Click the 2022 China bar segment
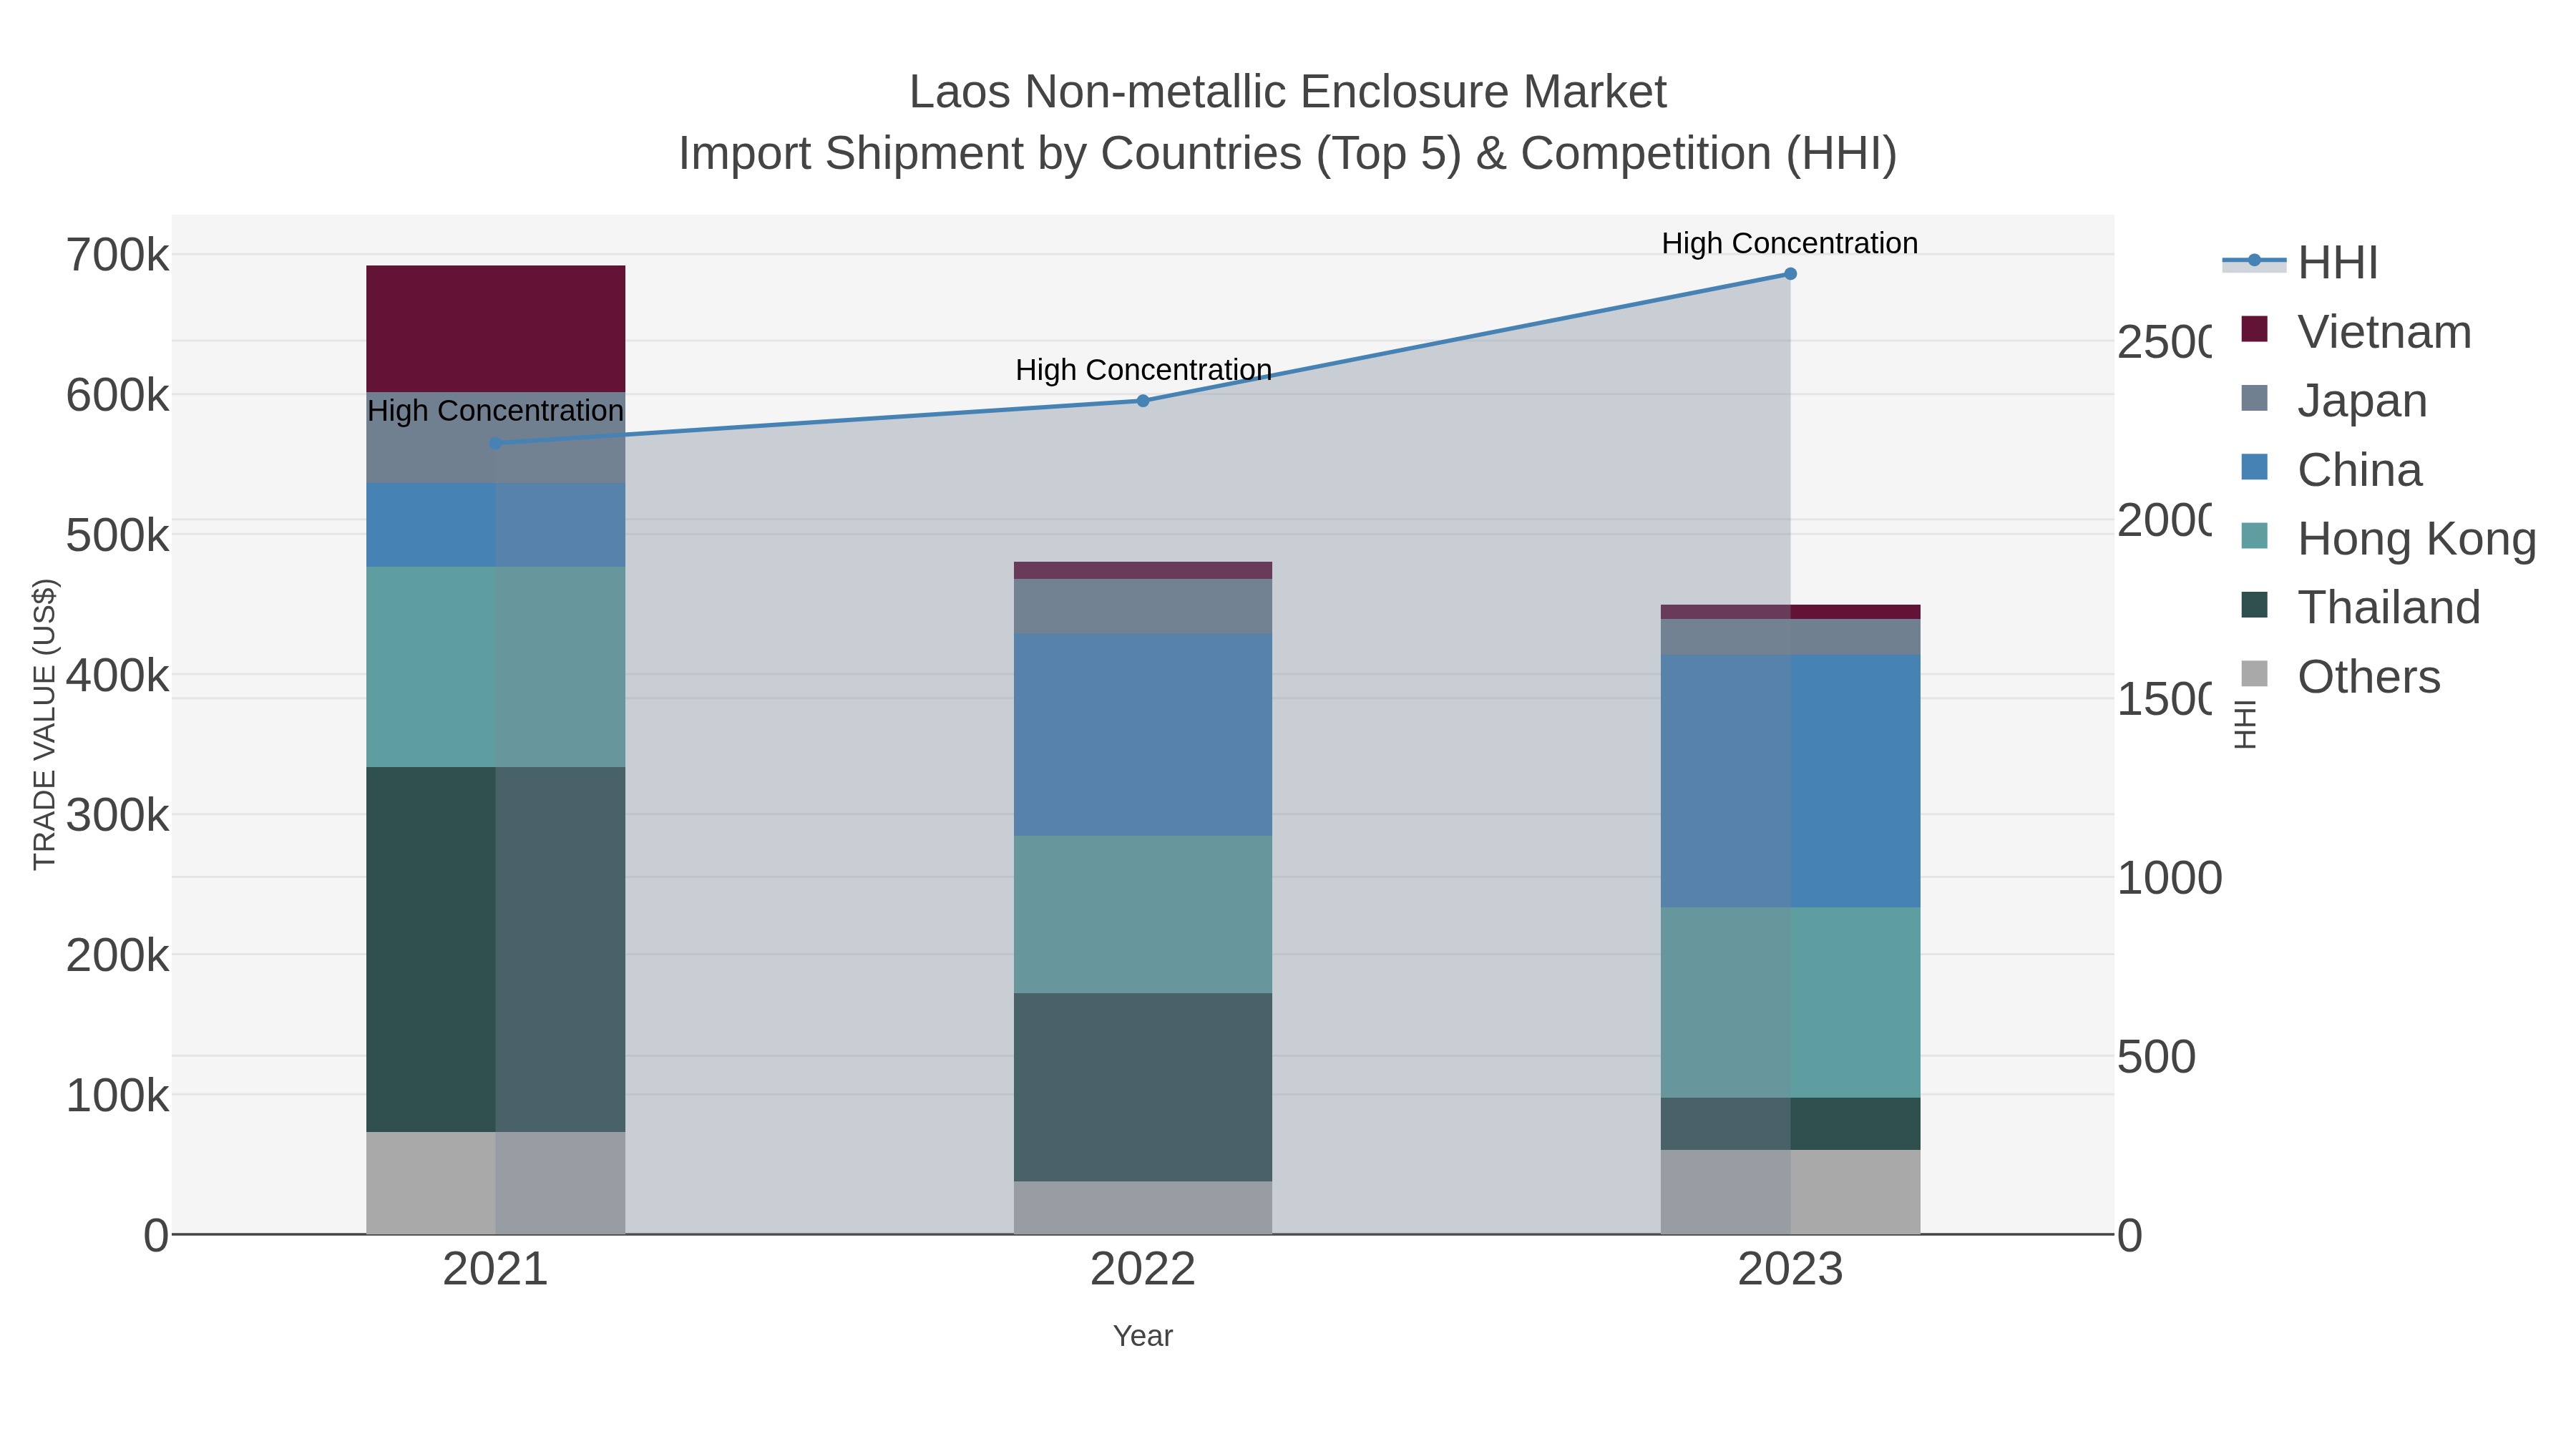This screenshot has height=1449, width=2576. point(1143,734)
